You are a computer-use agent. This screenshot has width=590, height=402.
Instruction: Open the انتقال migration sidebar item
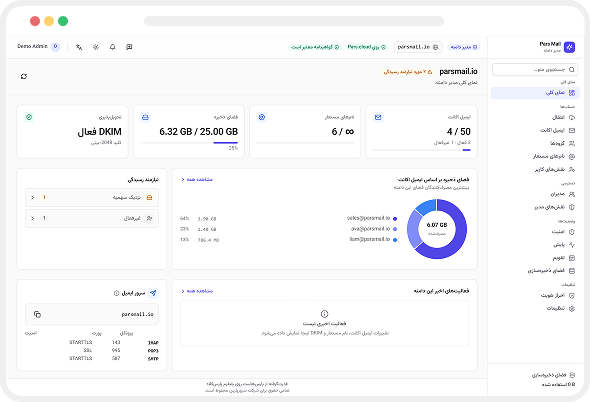pyautogui.click(x=535, y=117)
